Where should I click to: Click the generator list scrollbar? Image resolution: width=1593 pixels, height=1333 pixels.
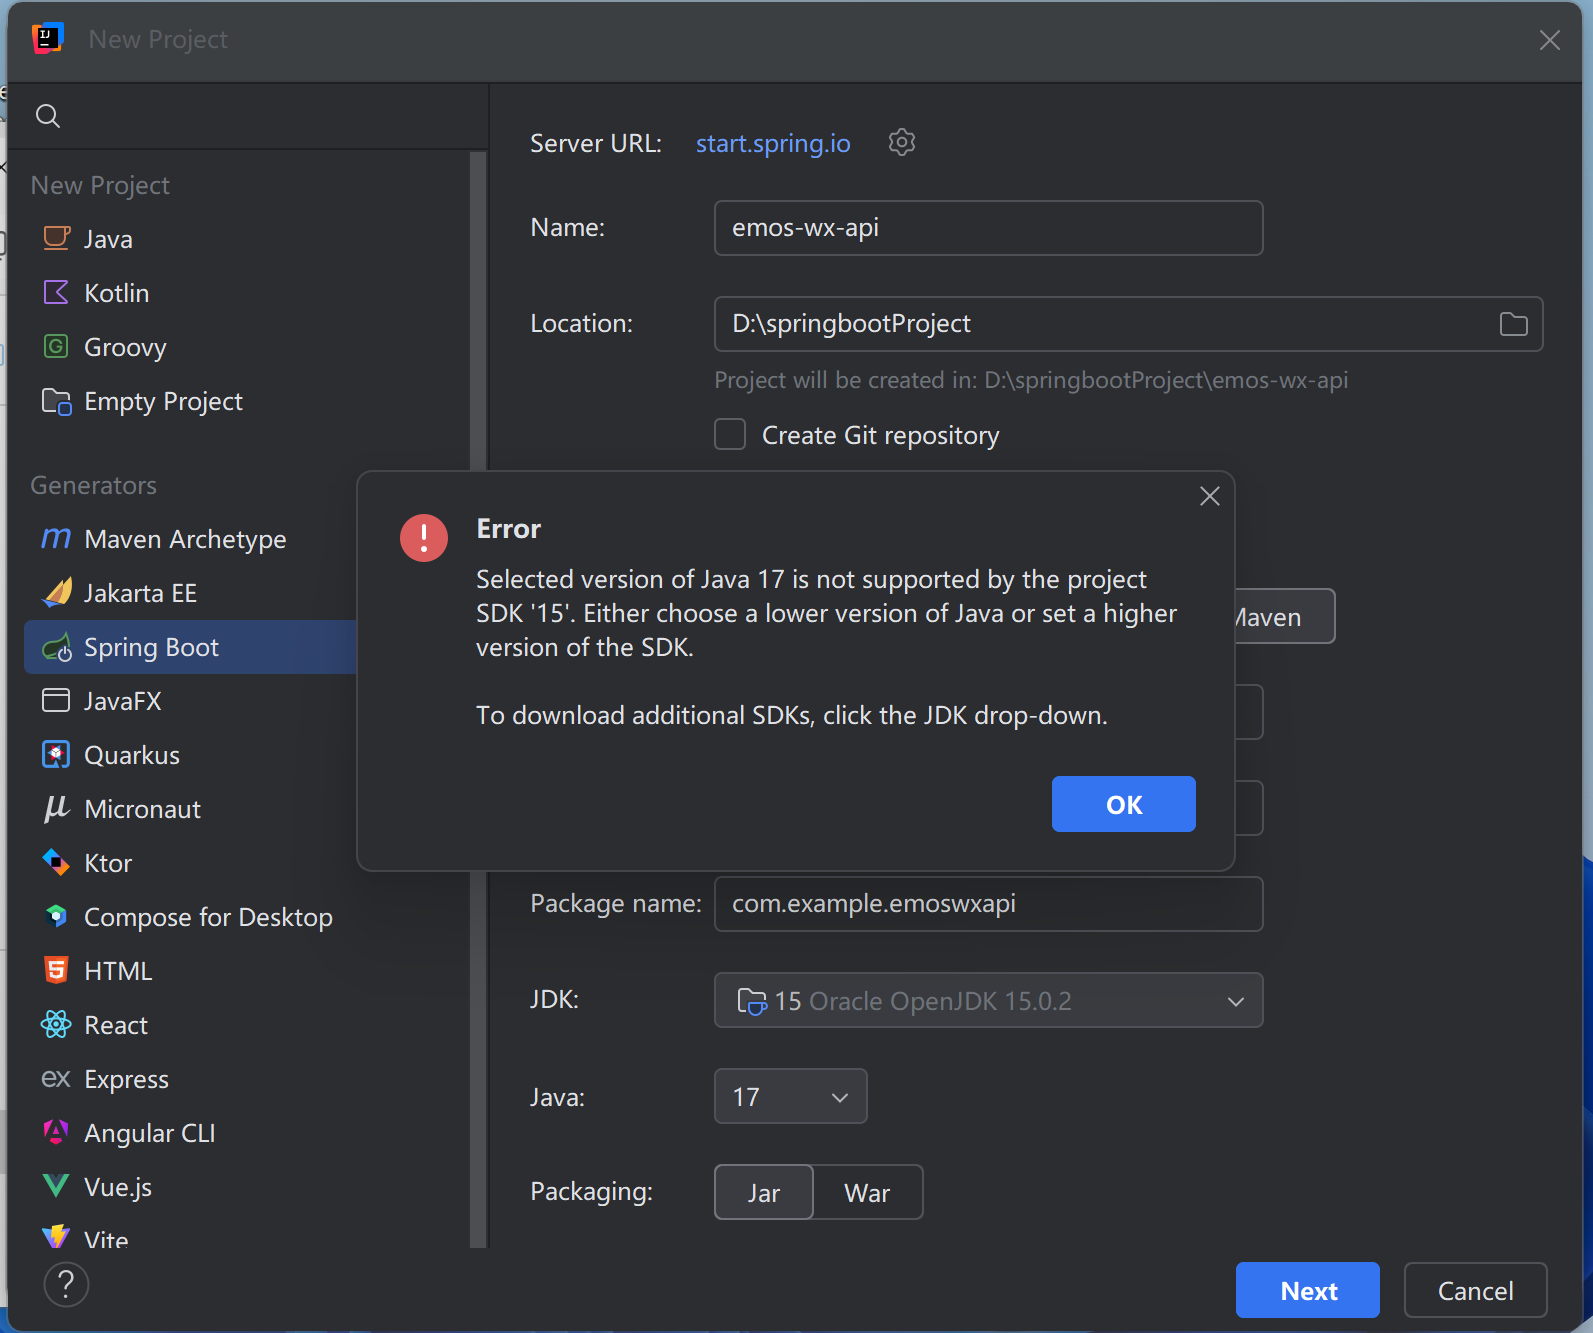(x=478, y=700)
